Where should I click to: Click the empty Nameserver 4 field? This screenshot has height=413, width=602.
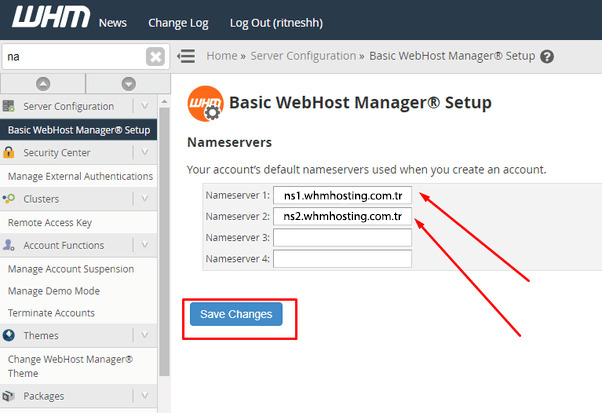[342, 259]
